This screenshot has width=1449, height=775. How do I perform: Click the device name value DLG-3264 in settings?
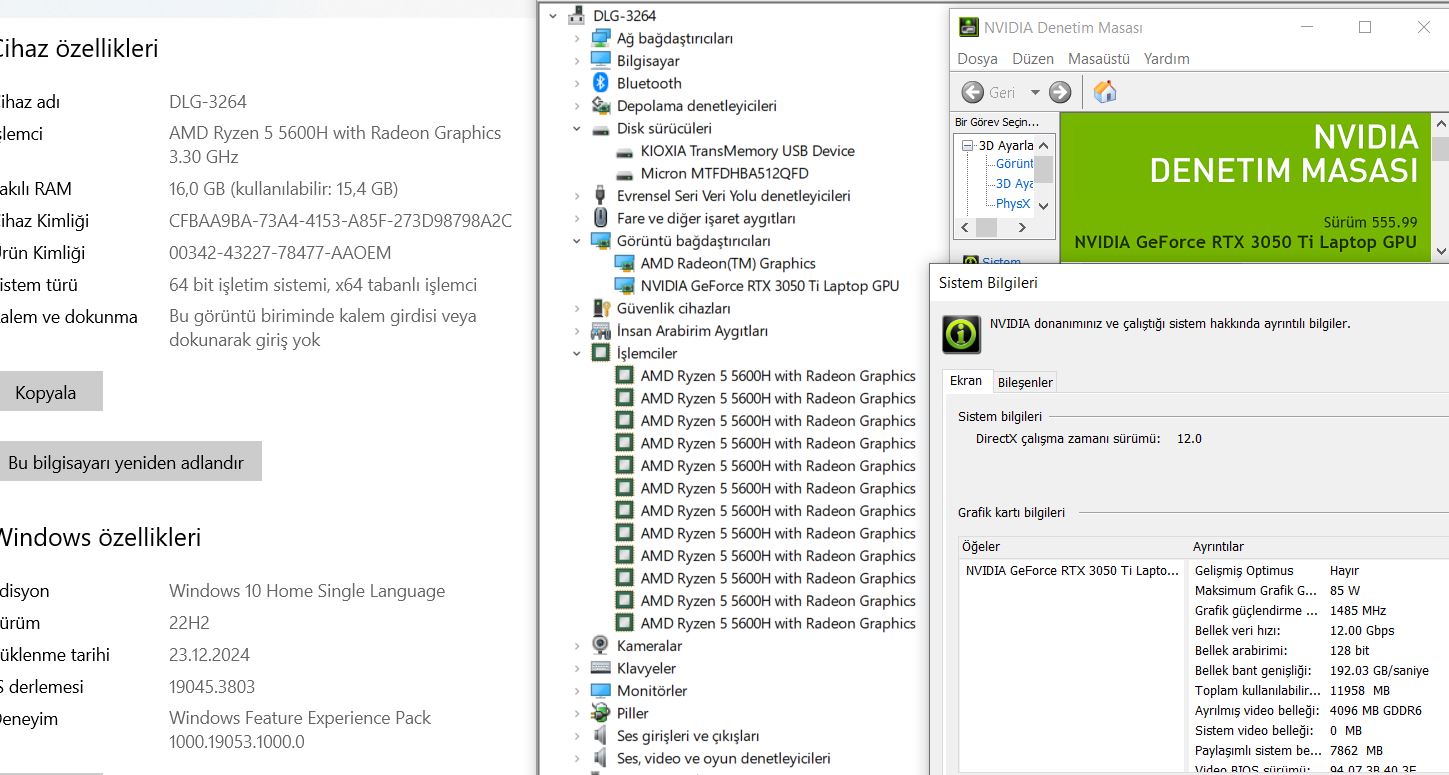(x=208, y=102)
